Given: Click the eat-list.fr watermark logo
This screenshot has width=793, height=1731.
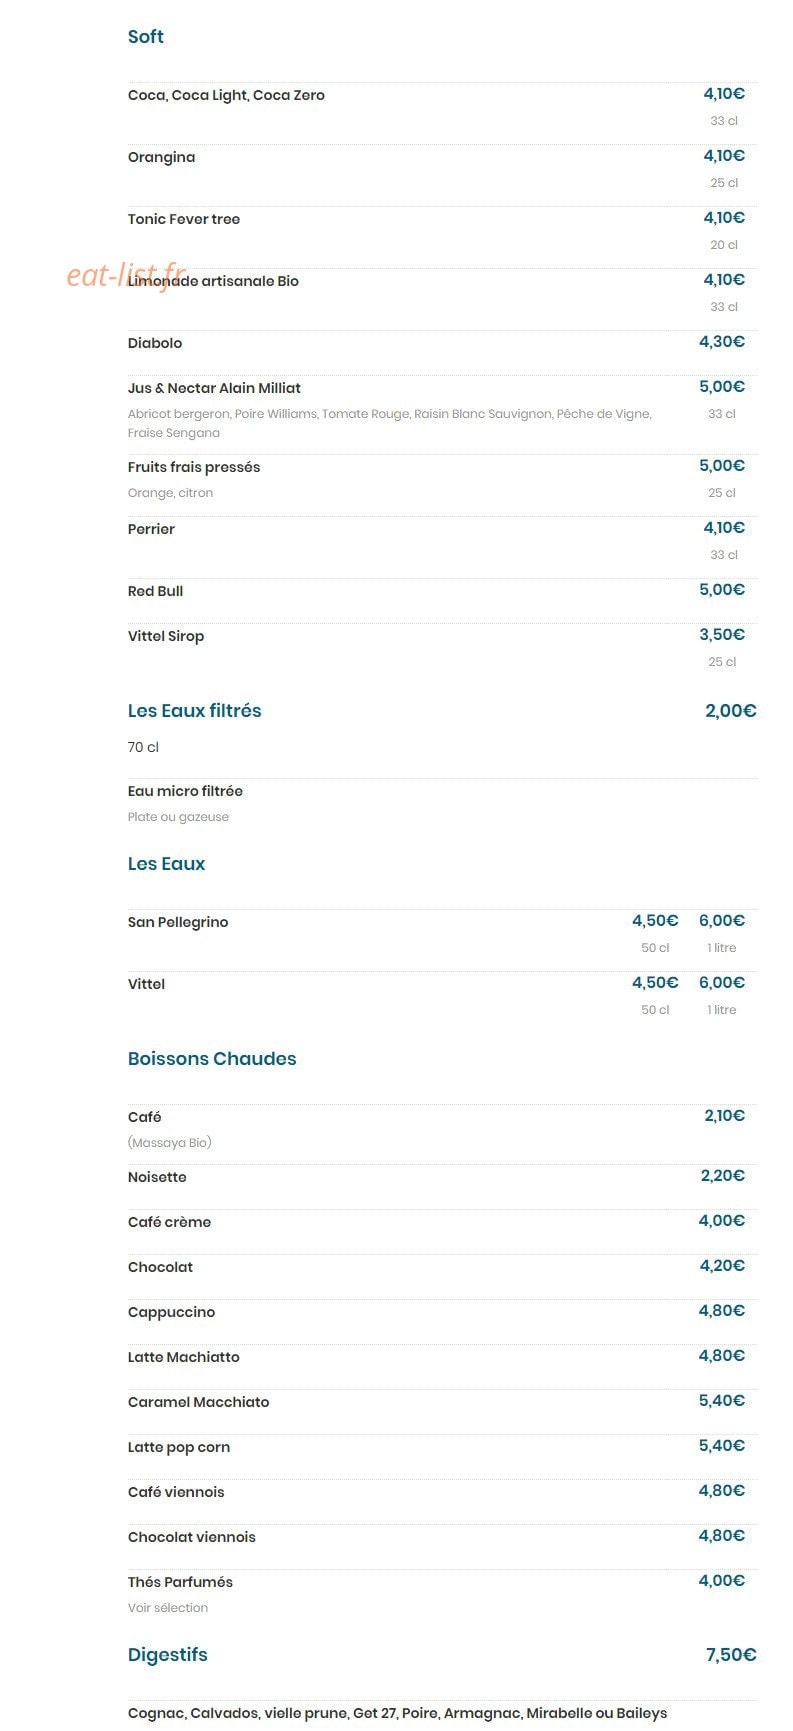Looking at the screenshot, I should coord(126,276).
